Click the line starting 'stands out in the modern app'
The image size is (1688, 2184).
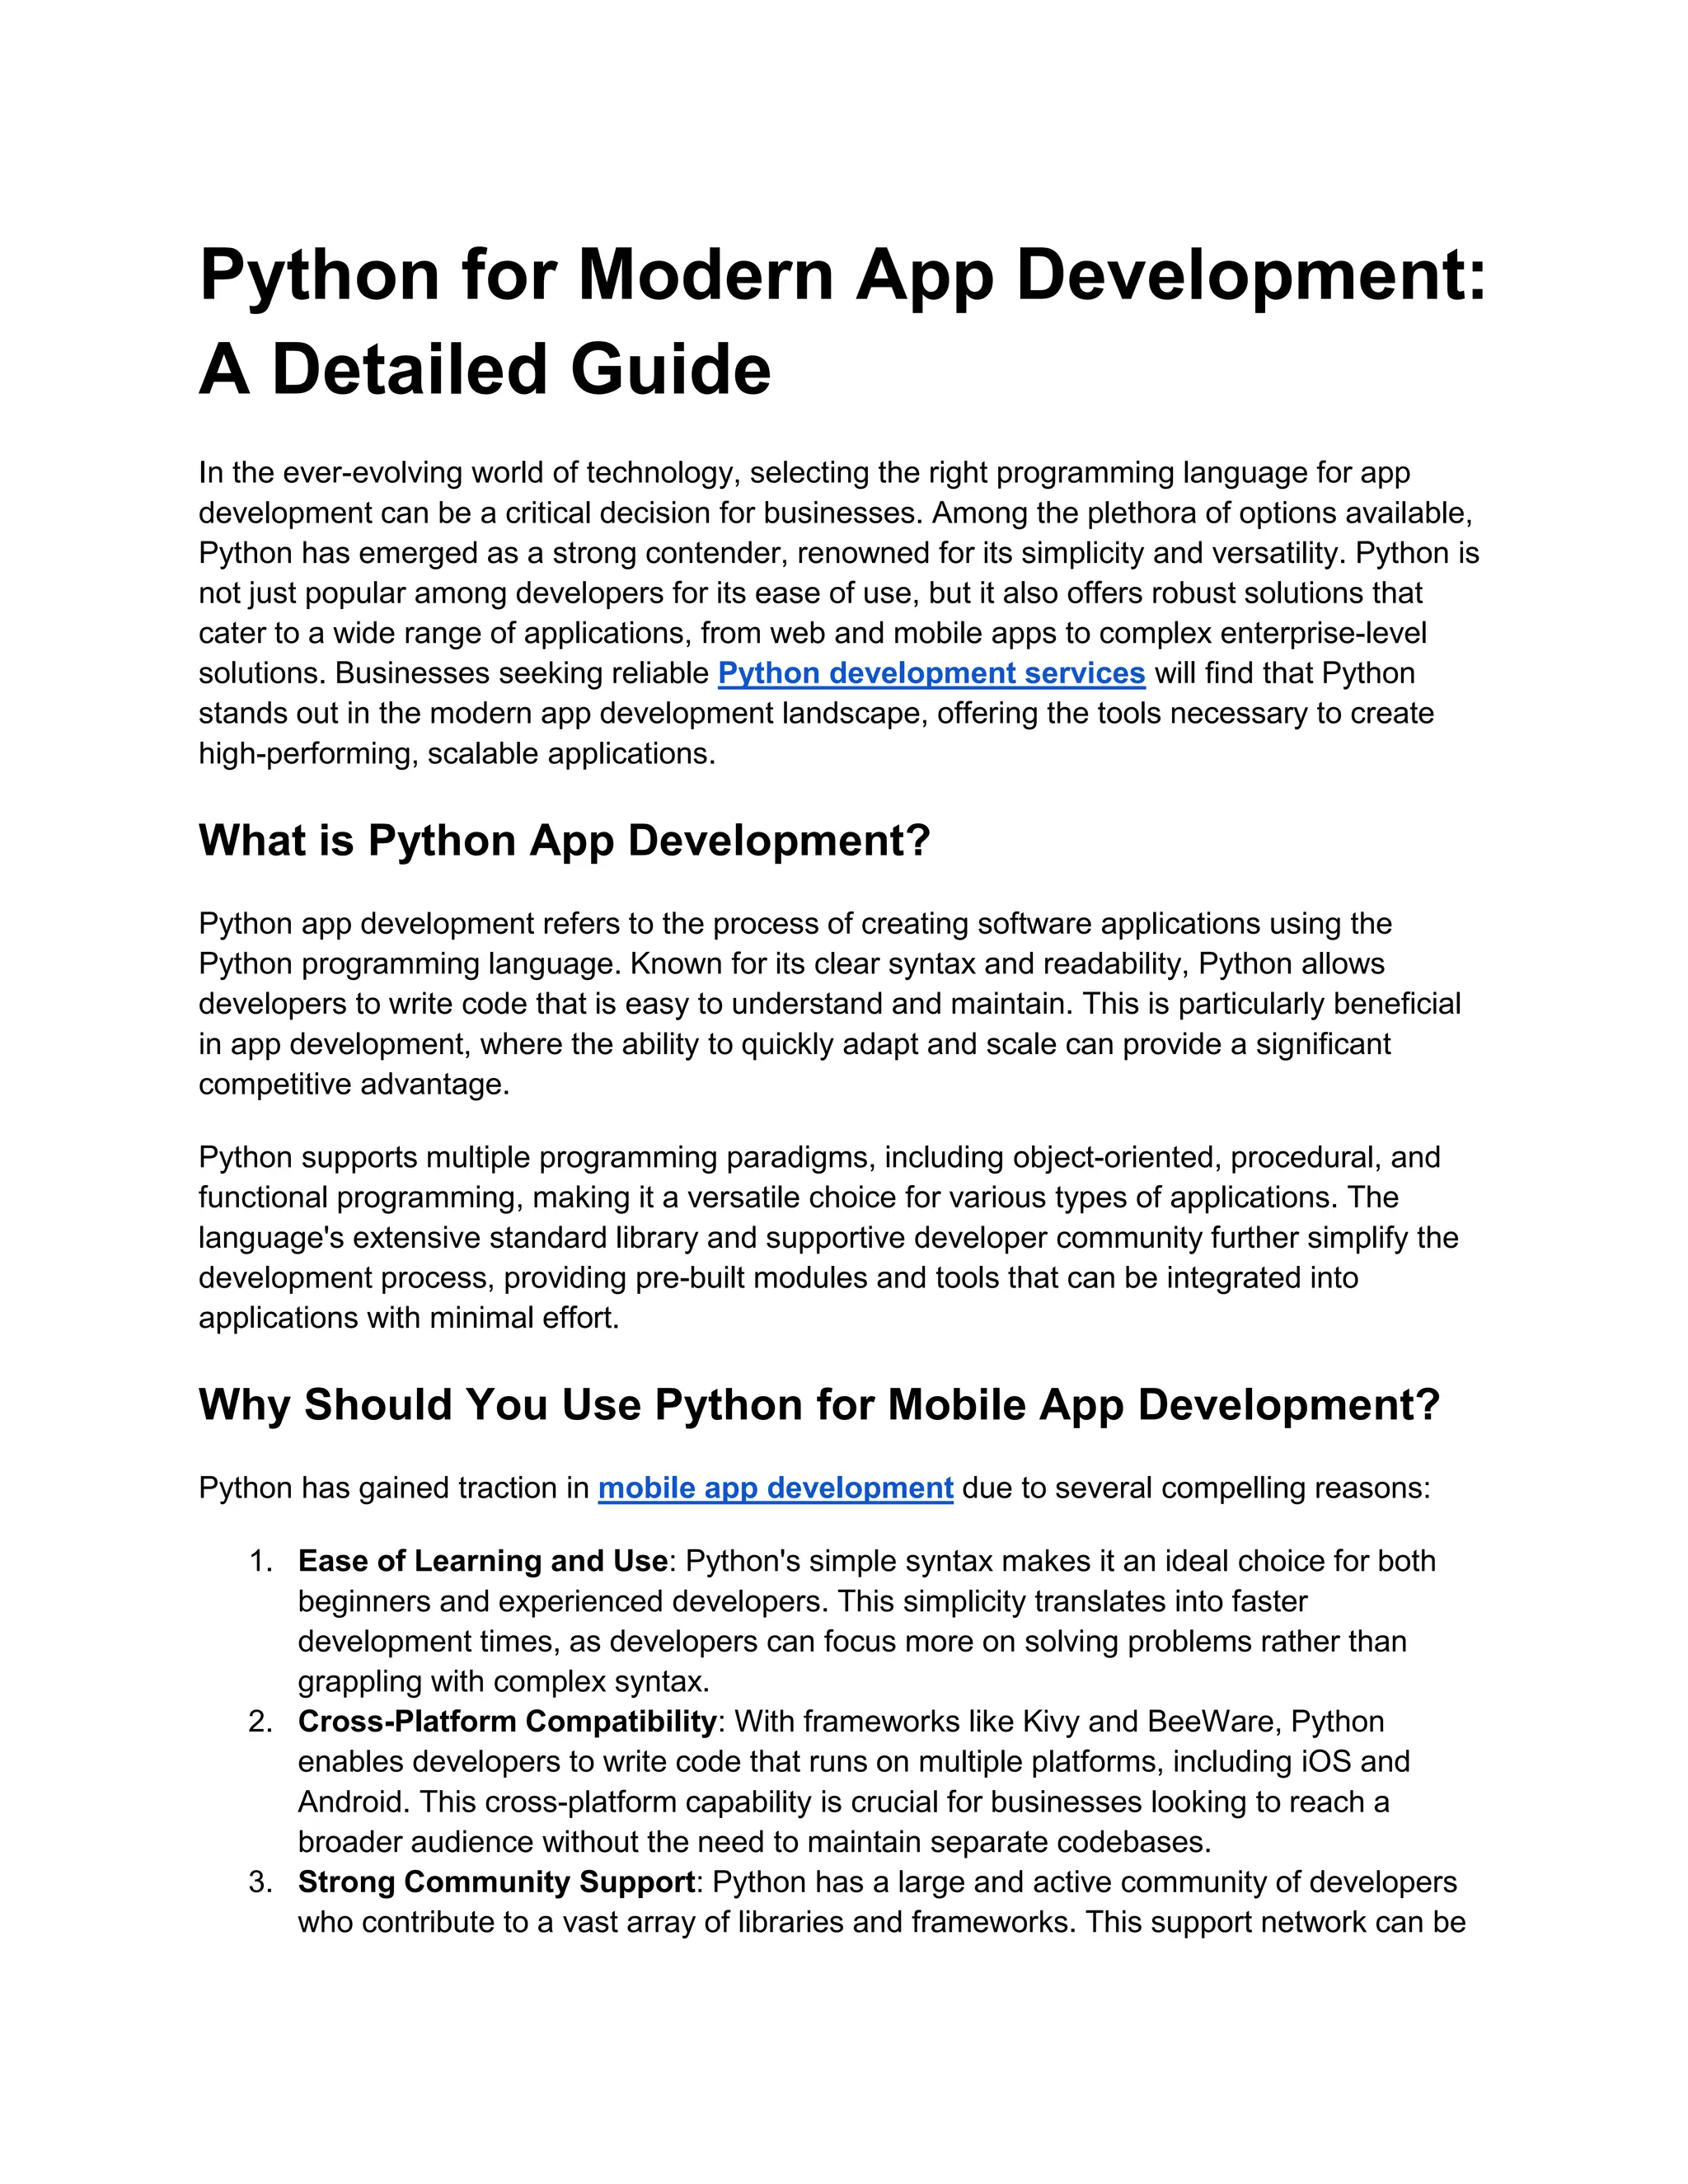pos(816,713)
